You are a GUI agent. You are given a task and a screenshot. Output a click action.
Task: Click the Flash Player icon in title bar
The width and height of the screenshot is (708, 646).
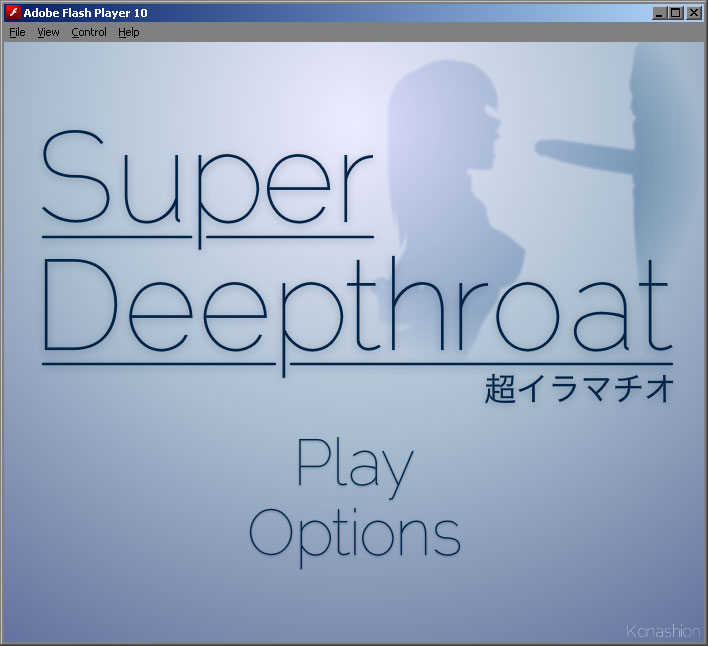tap(13, 13)
